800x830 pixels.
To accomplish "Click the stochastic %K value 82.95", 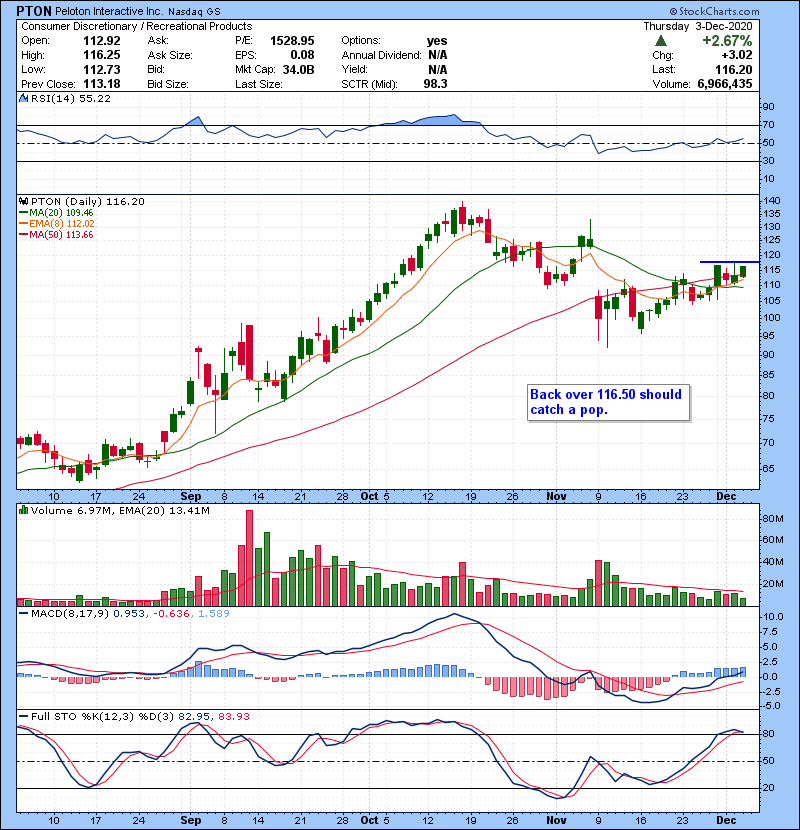I will (x=194, y=716).
